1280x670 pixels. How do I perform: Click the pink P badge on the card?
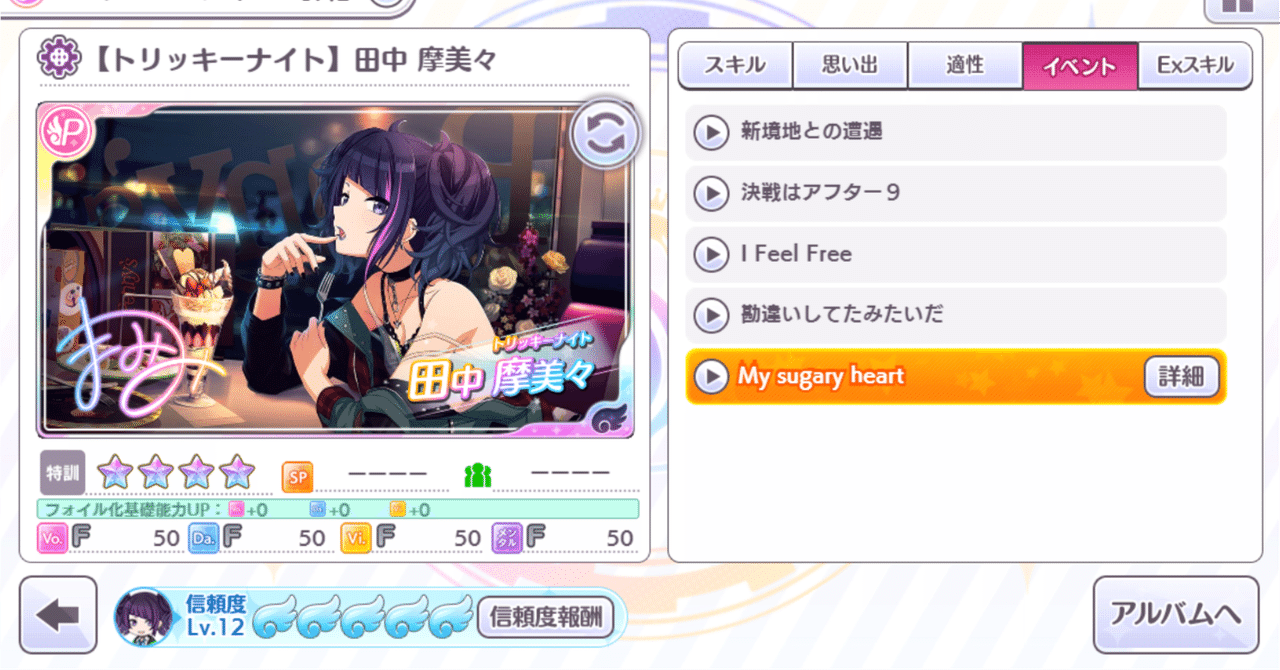tap(68, 131)
